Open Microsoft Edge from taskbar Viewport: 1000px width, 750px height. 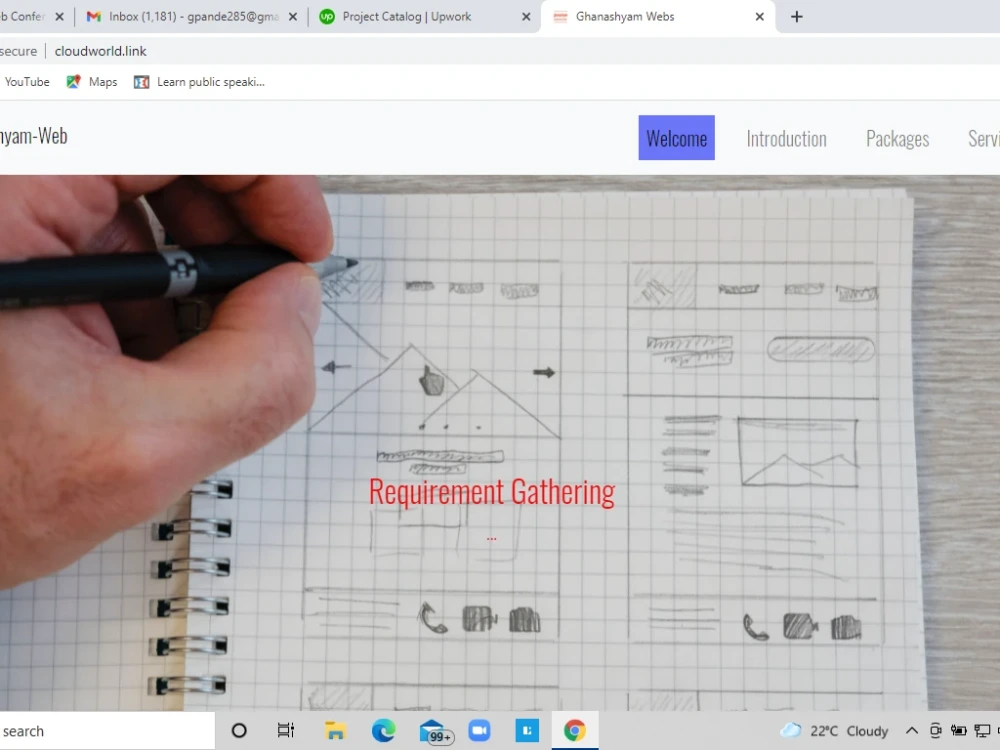383,731
